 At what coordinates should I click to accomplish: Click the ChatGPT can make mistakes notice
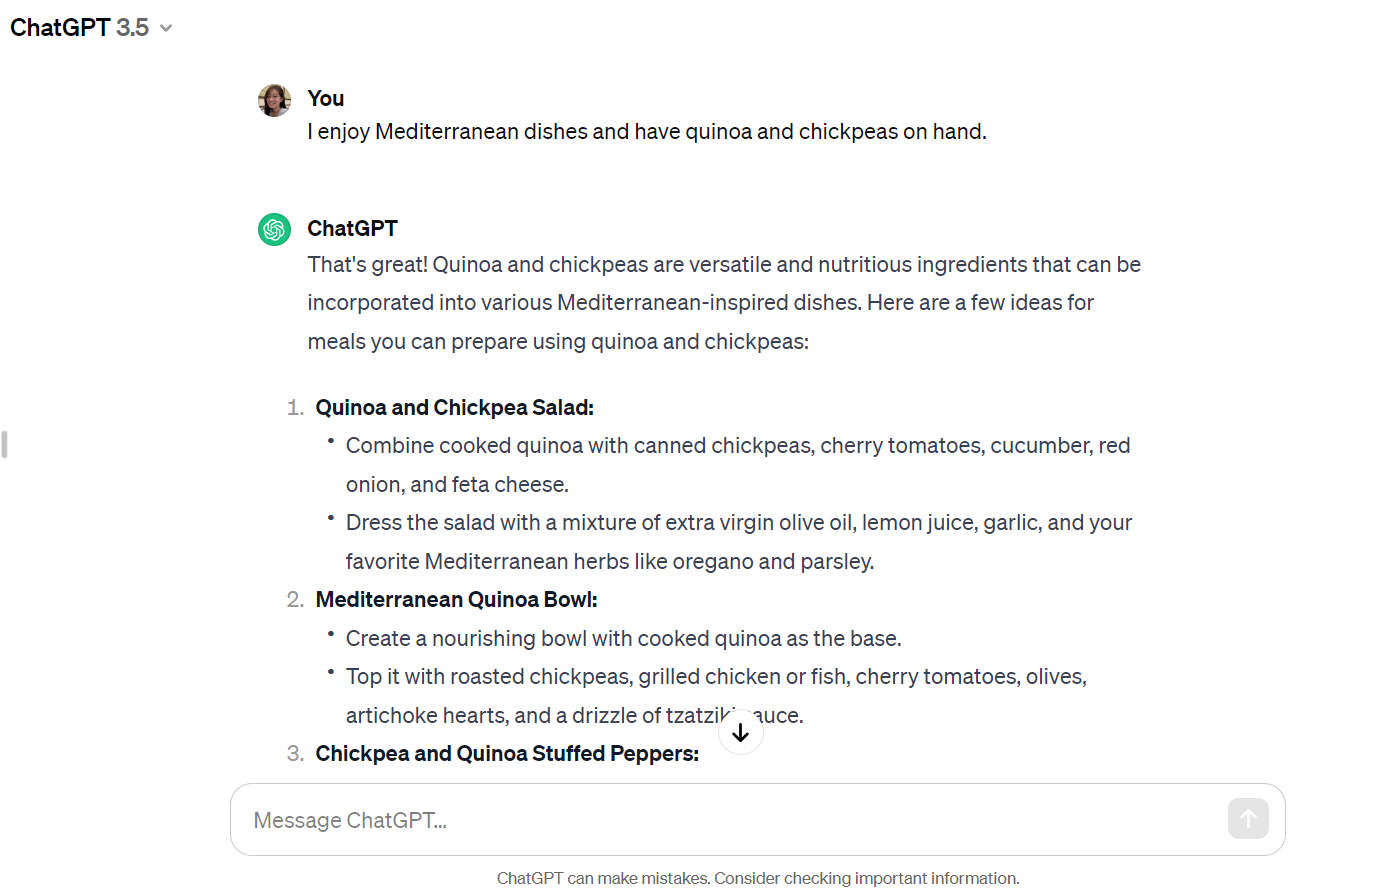757,877
